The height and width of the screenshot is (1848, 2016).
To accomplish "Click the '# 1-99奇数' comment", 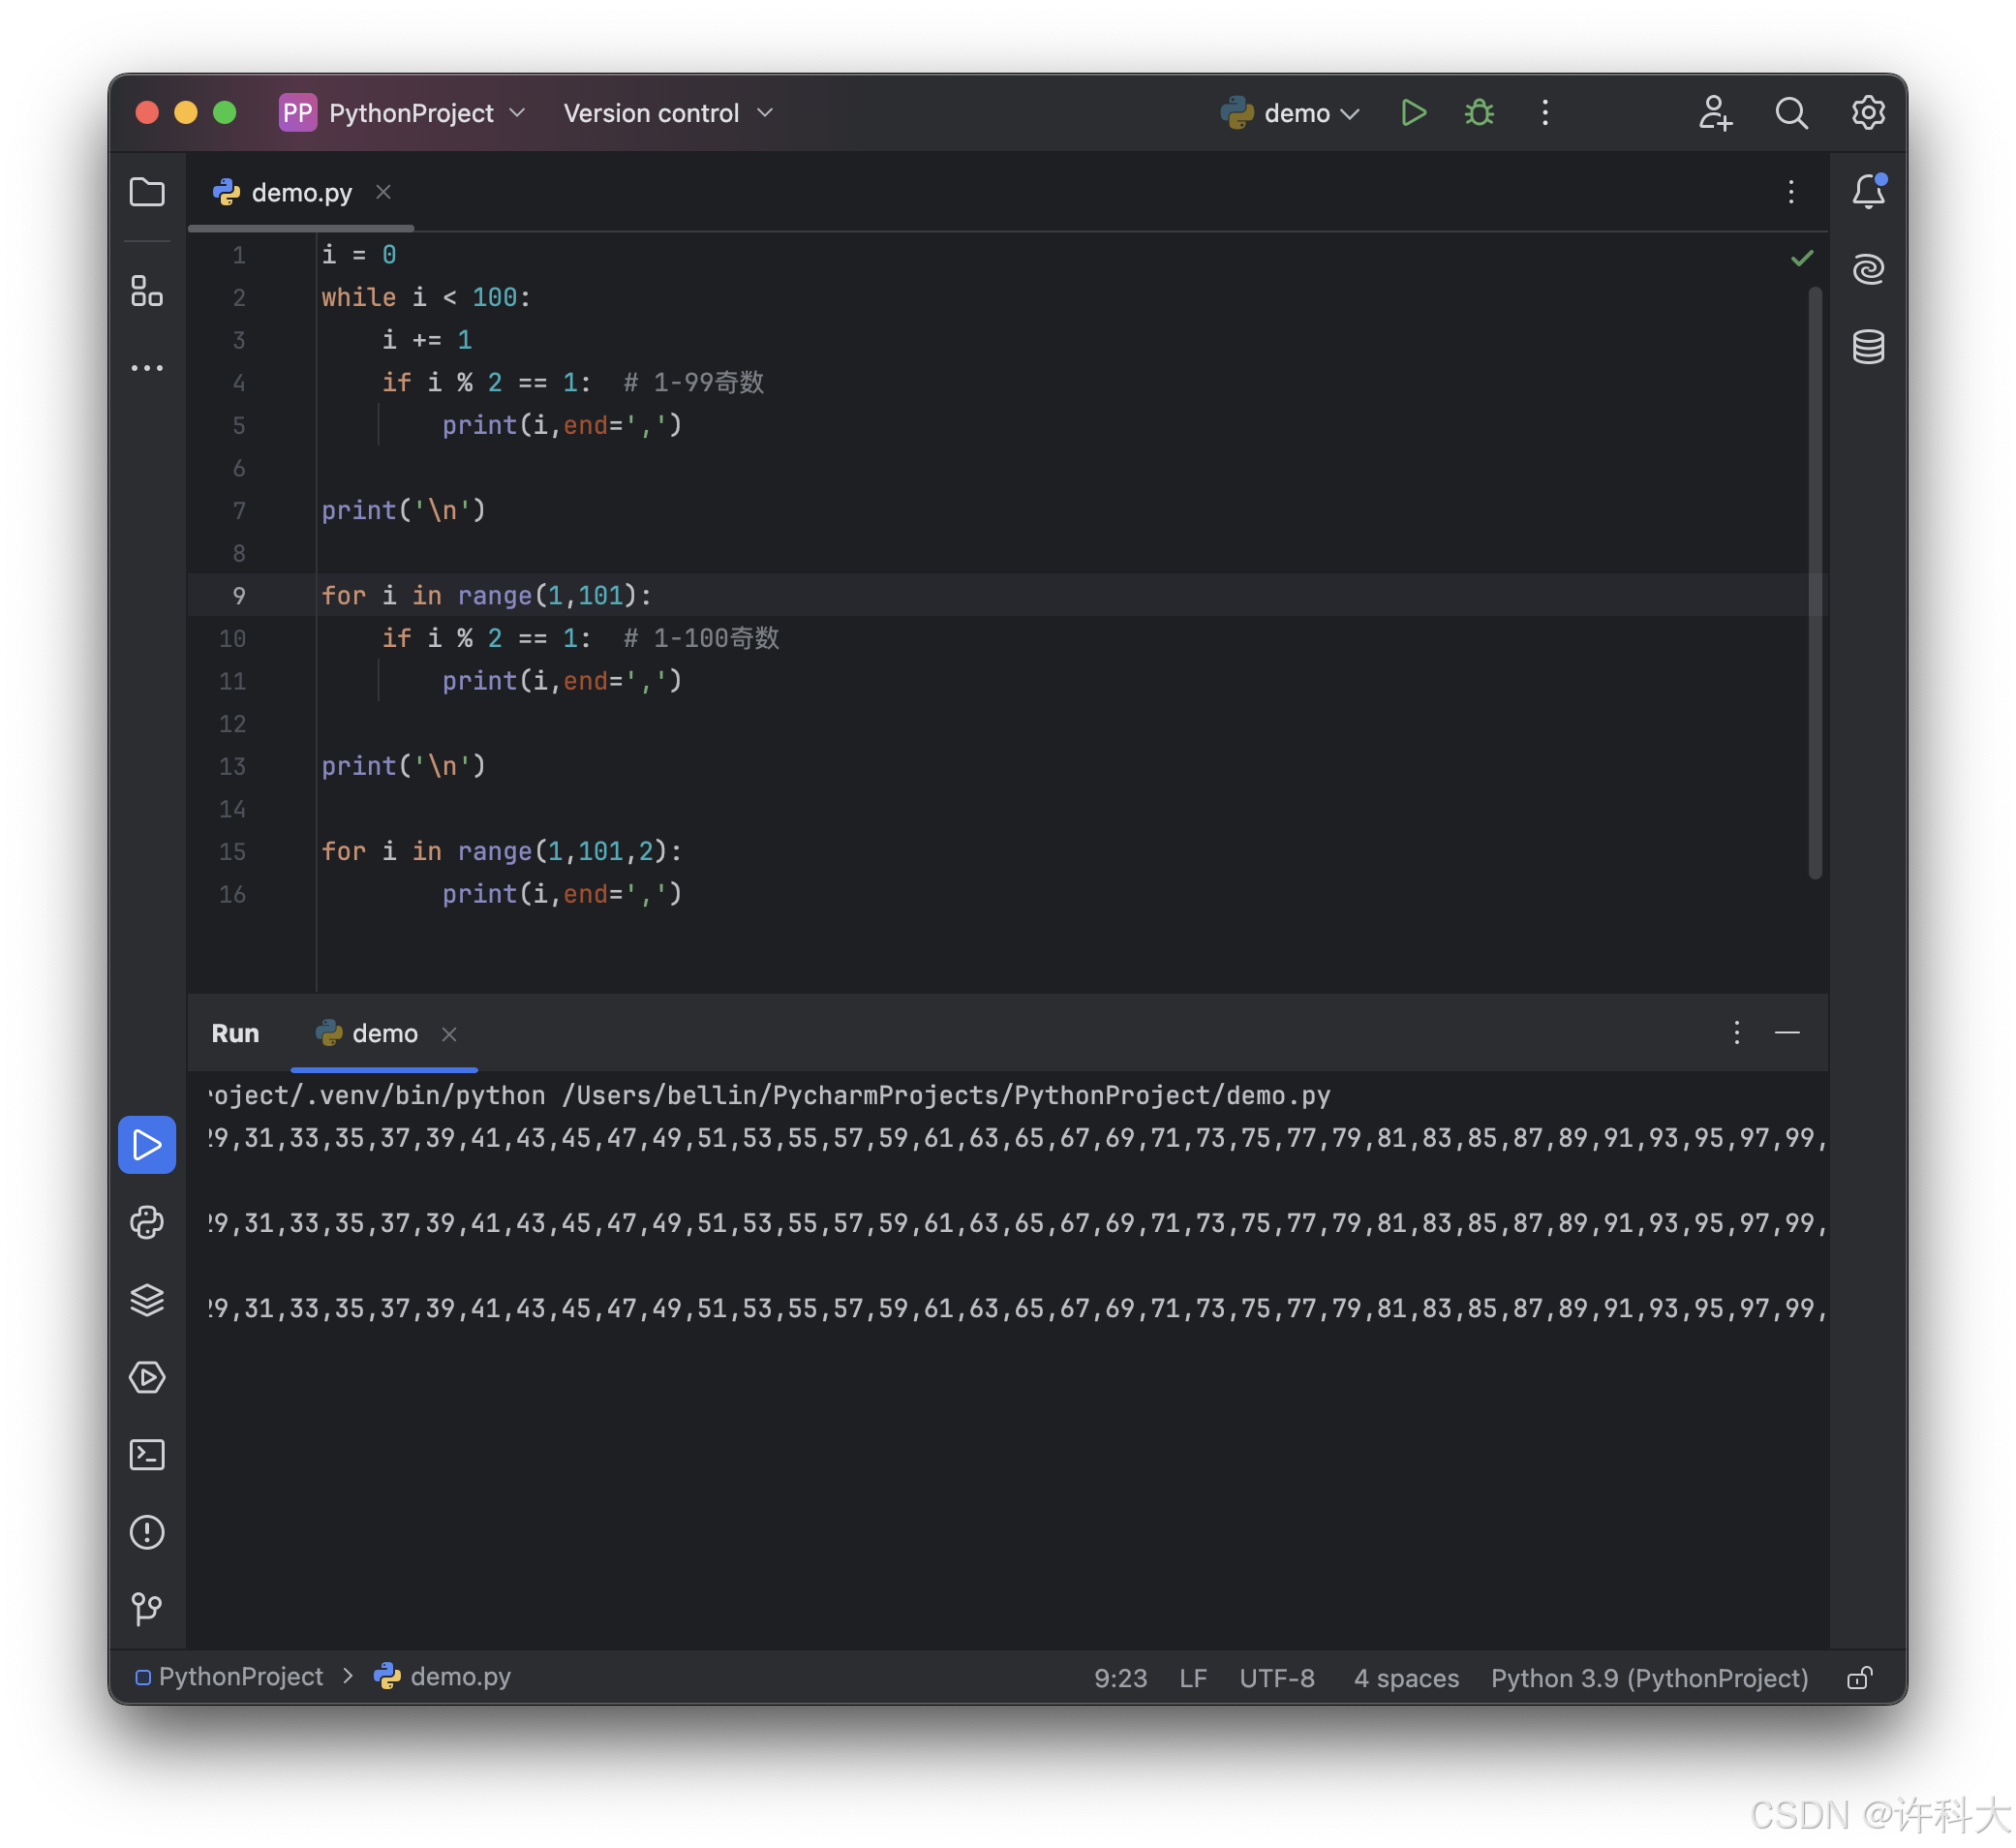I will pos(693,382).
